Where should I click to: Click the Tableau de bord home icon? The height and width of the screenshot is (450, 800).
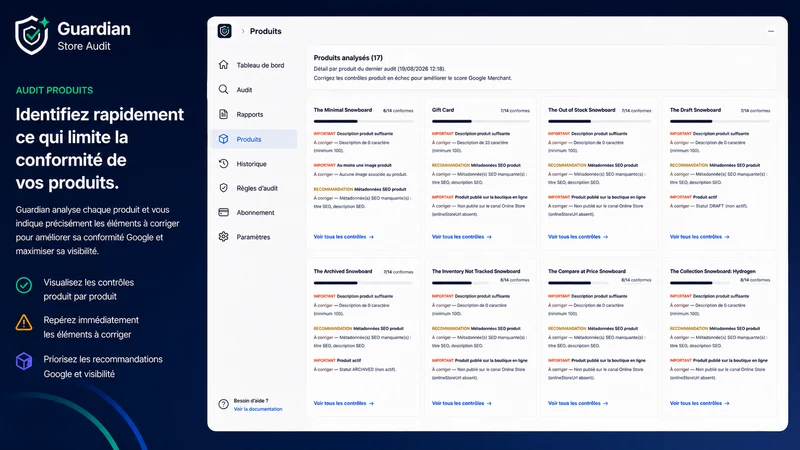click(223, 65)
